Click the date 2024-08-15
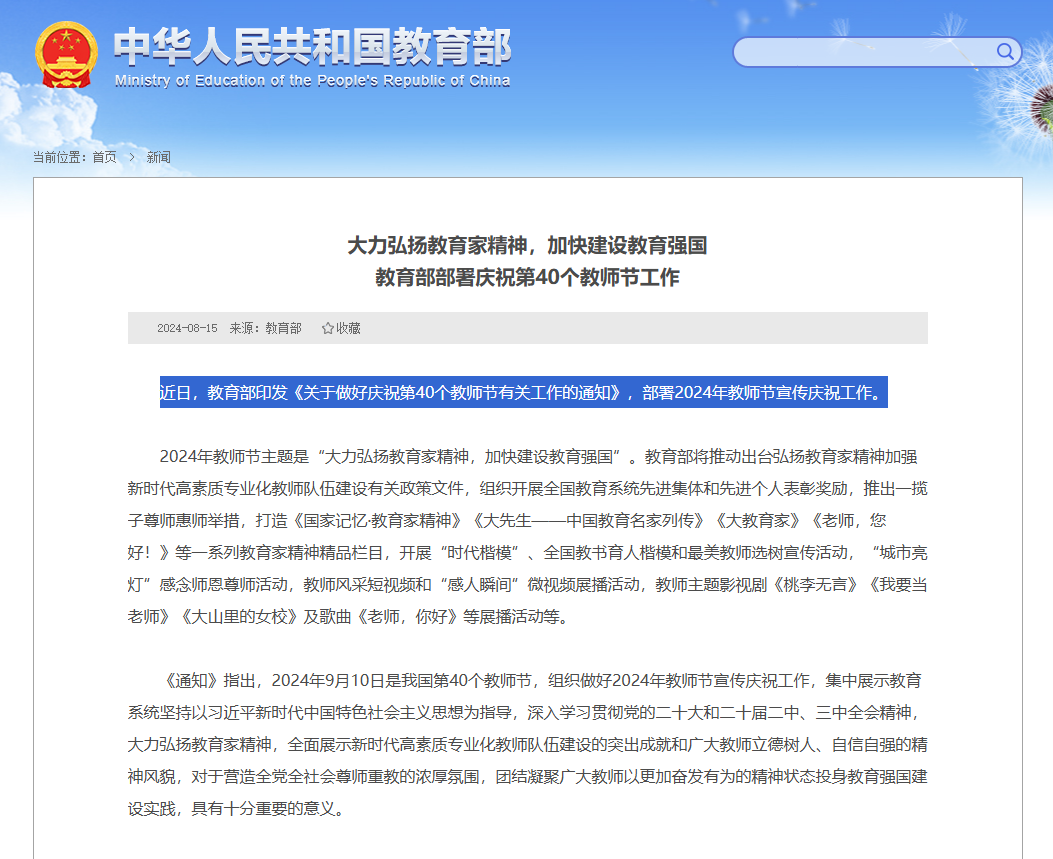 tap(187, 328)
